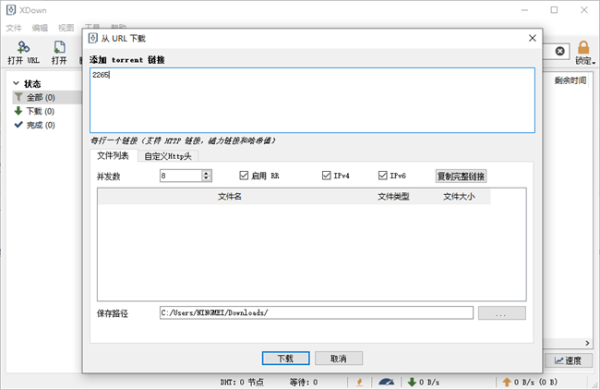Viewport: 600px width, 390px height.
Task: Collapse the Status tree section
Action: pos(16,83)
